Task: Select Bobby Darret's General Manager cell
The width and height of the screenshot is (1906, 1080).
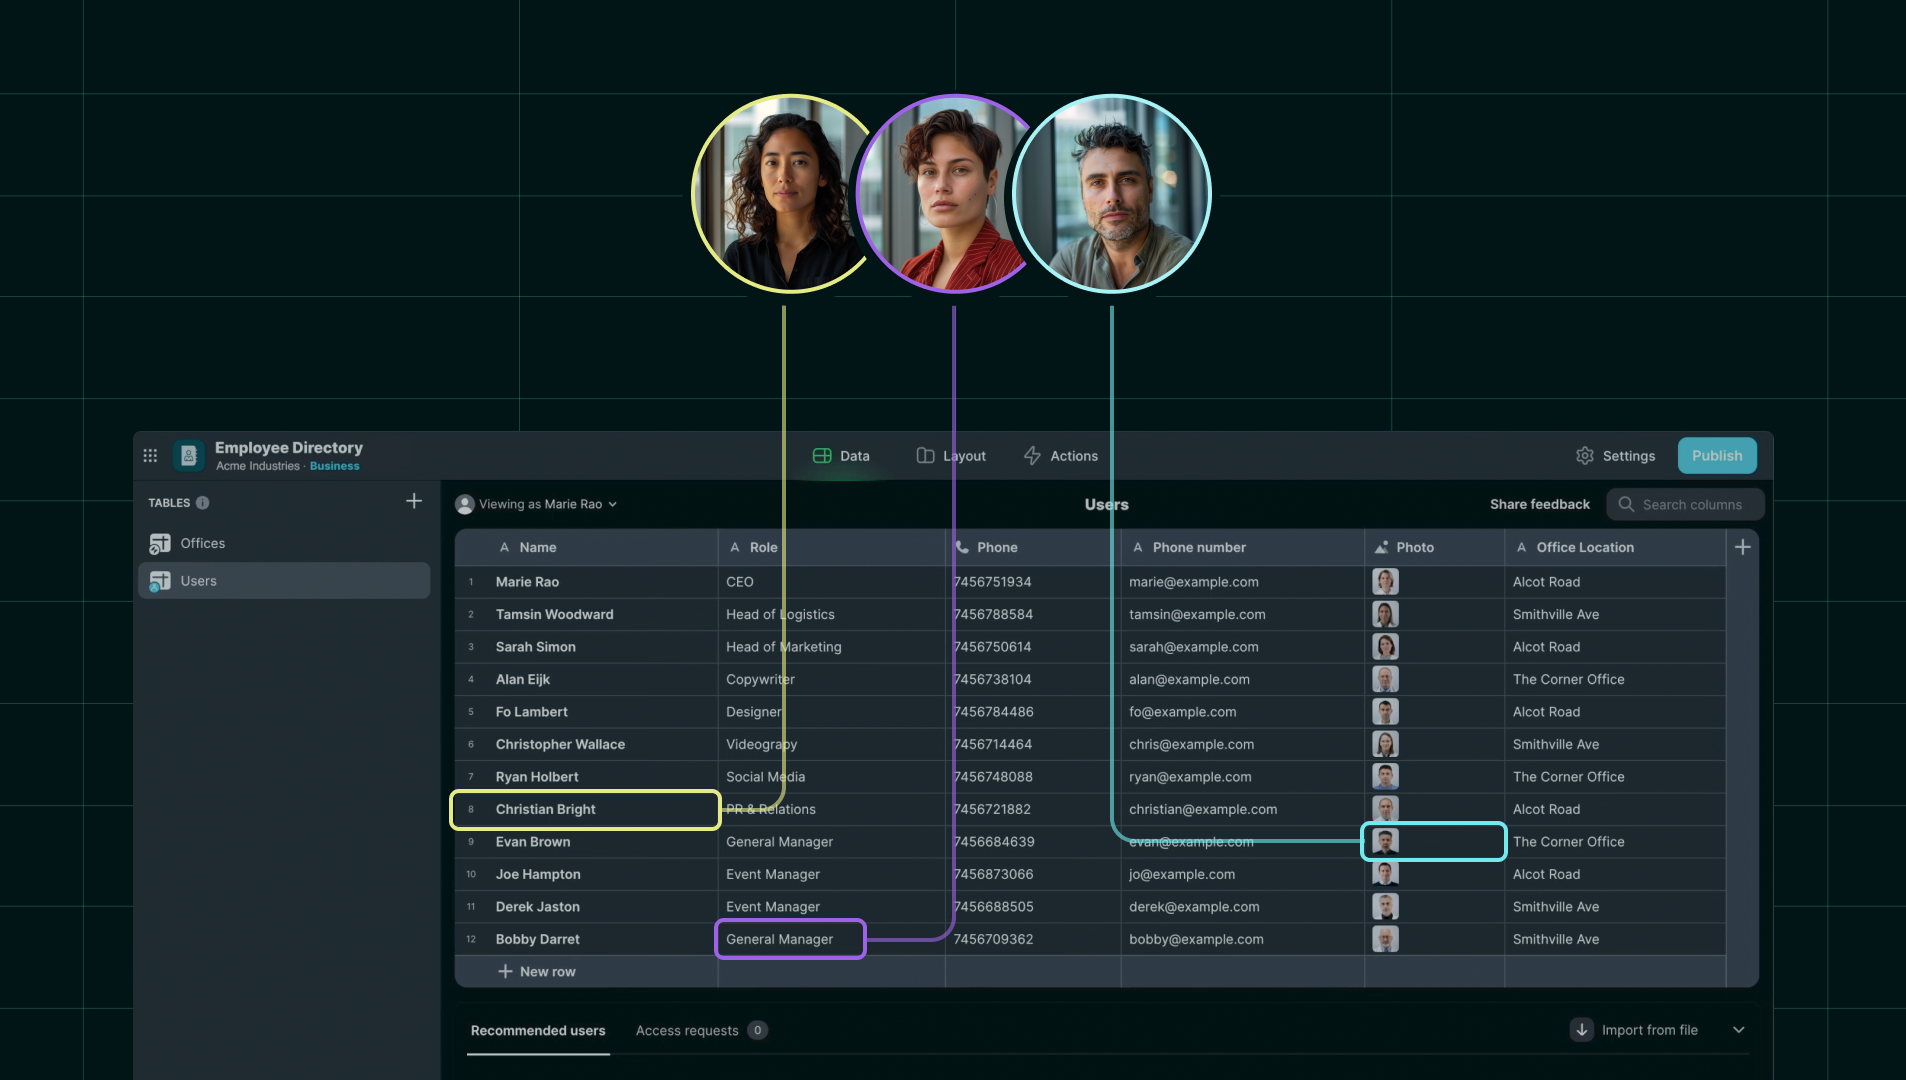Action: click(x=791, y=939)
